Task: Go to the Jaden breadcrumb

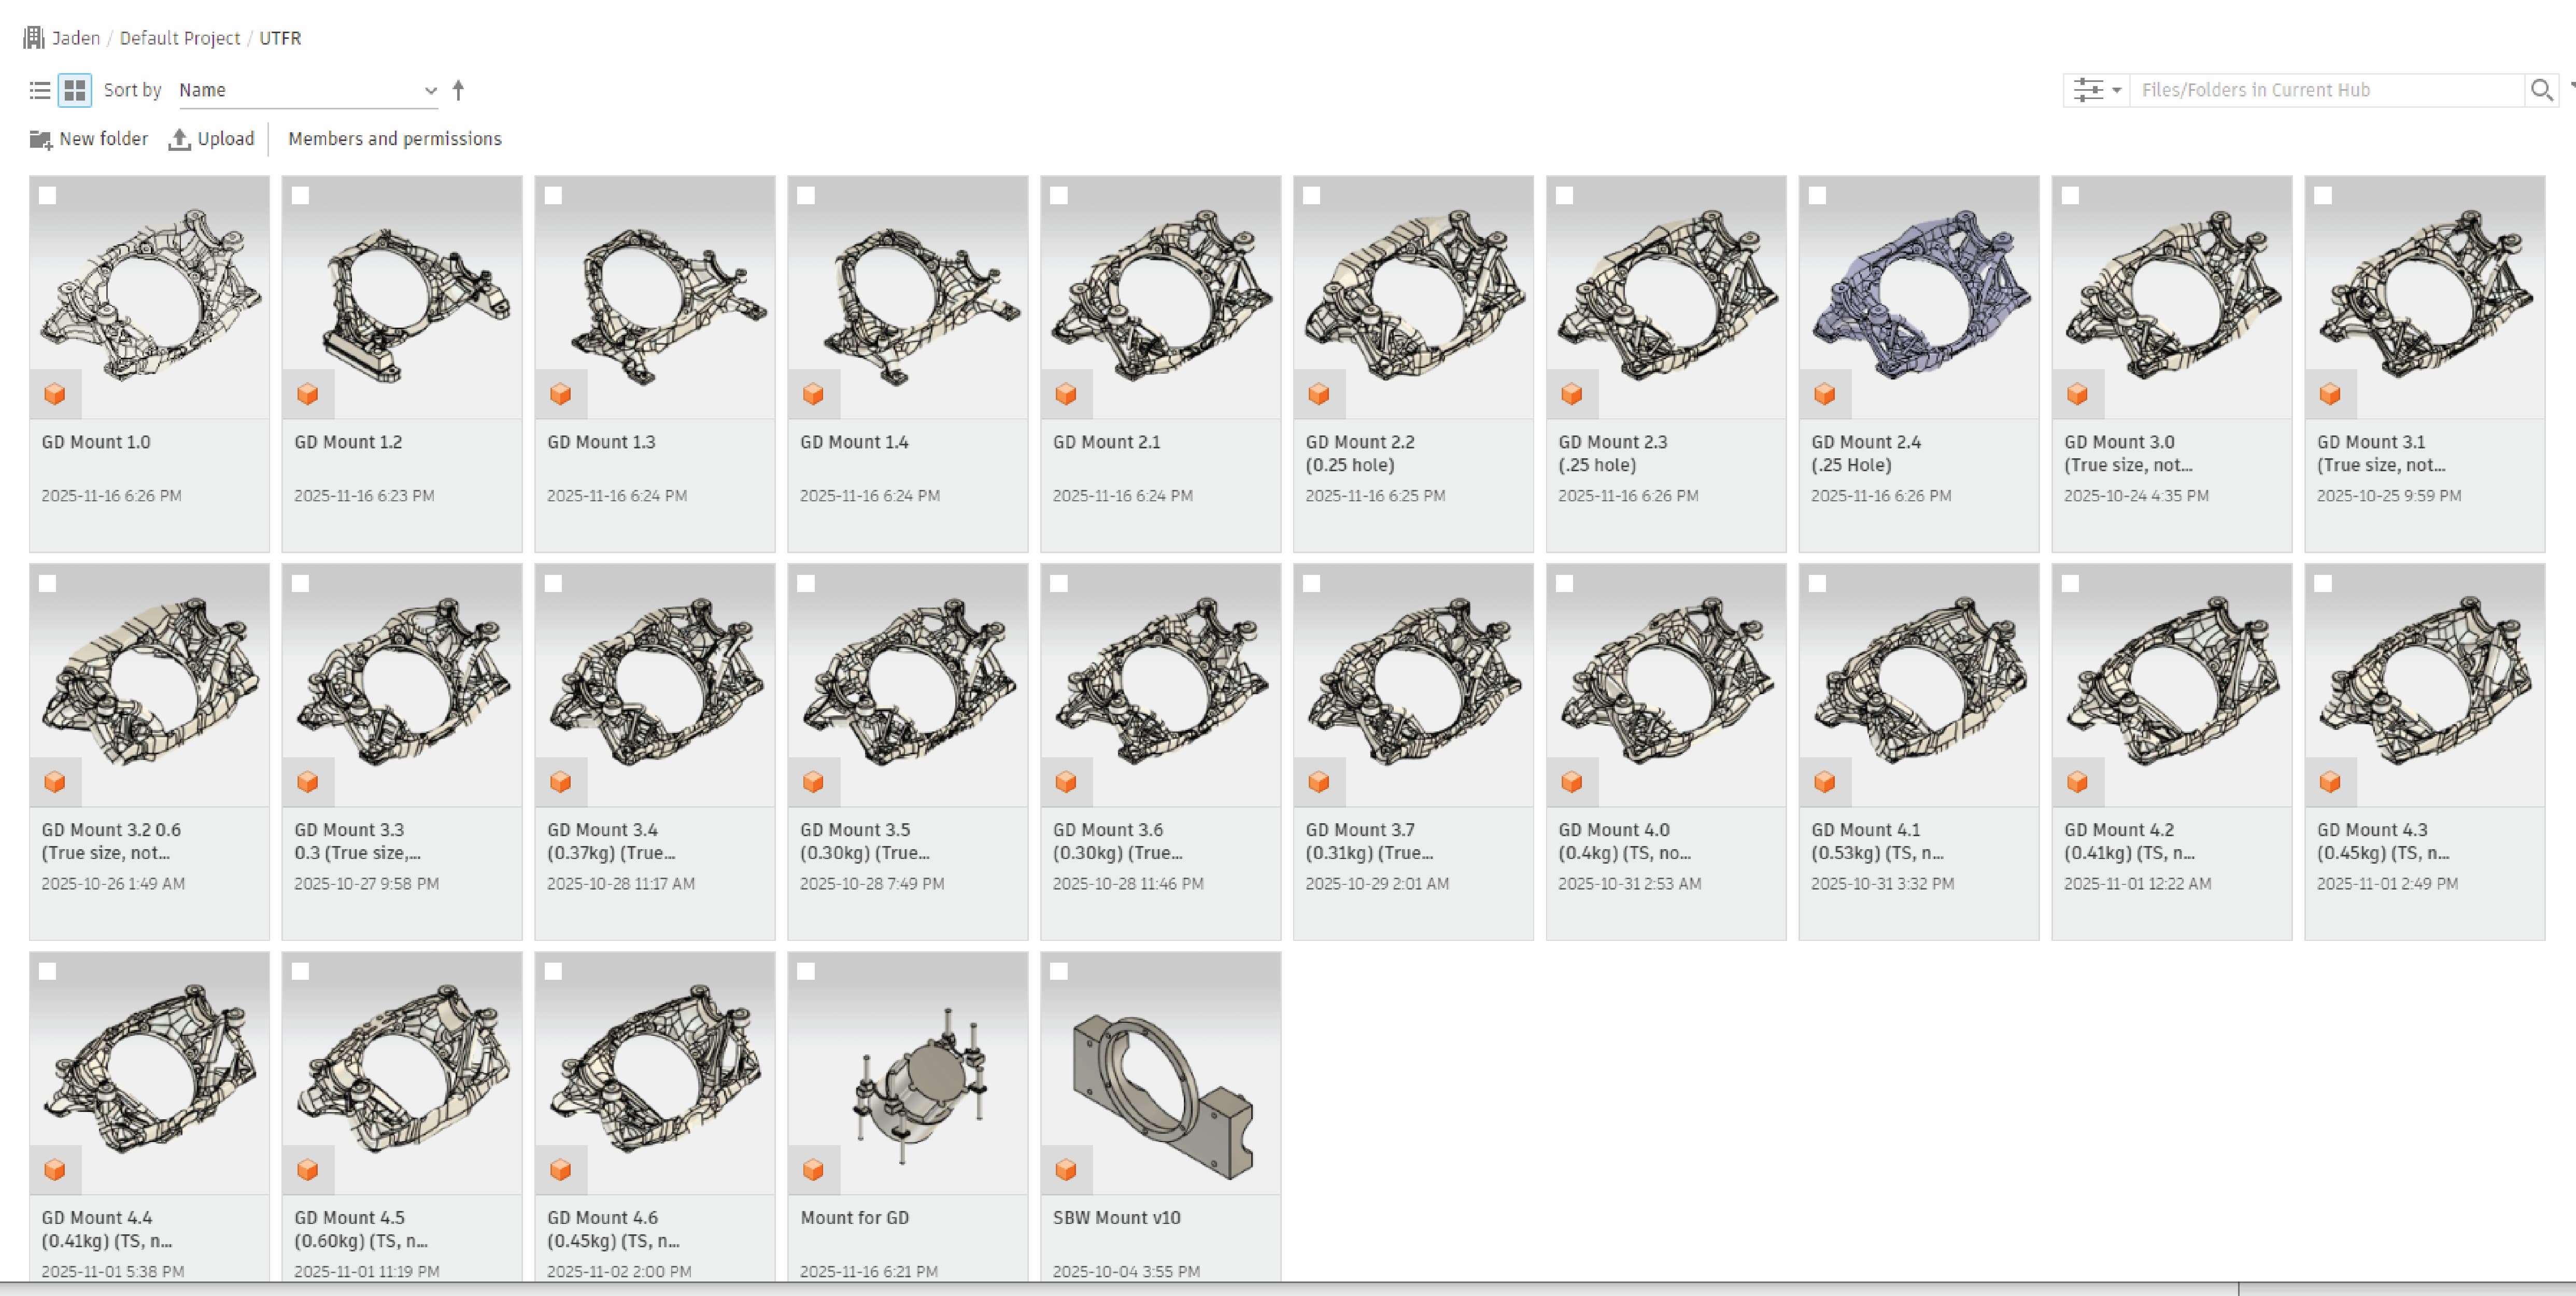Action: coord(76,38)
